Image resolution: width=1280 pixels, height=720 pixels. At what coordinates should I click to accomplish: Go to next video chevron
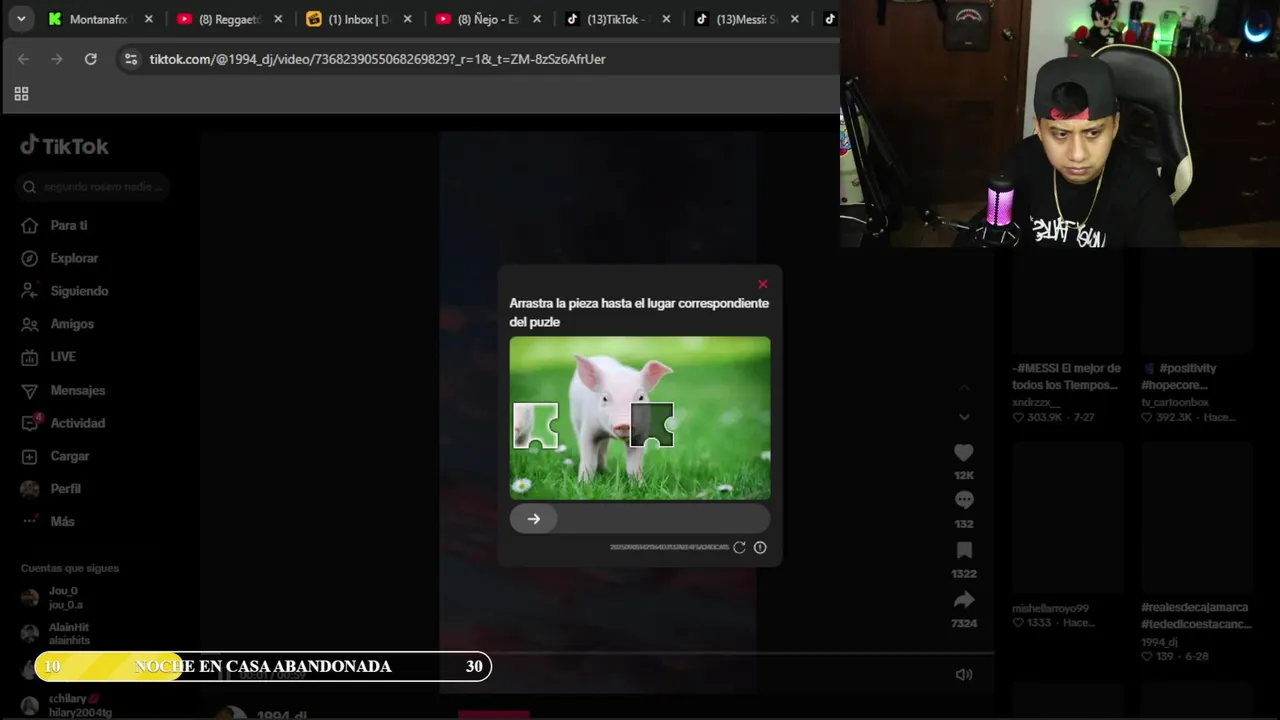point(964,417)
